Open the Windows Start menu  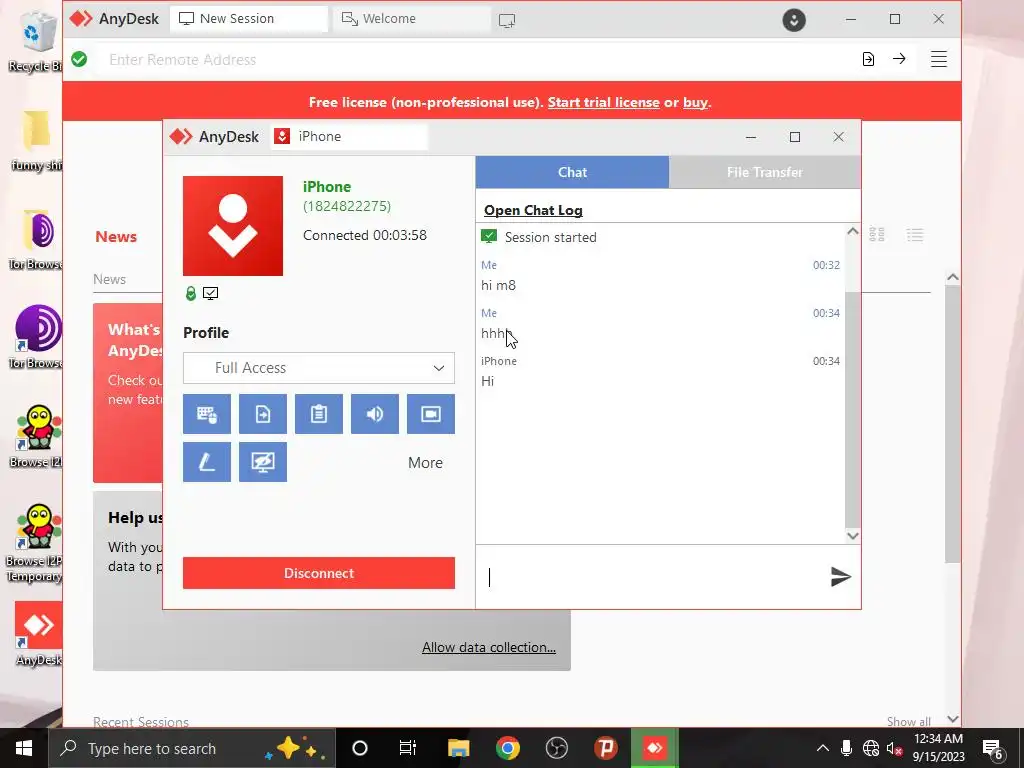pos(24,748)
